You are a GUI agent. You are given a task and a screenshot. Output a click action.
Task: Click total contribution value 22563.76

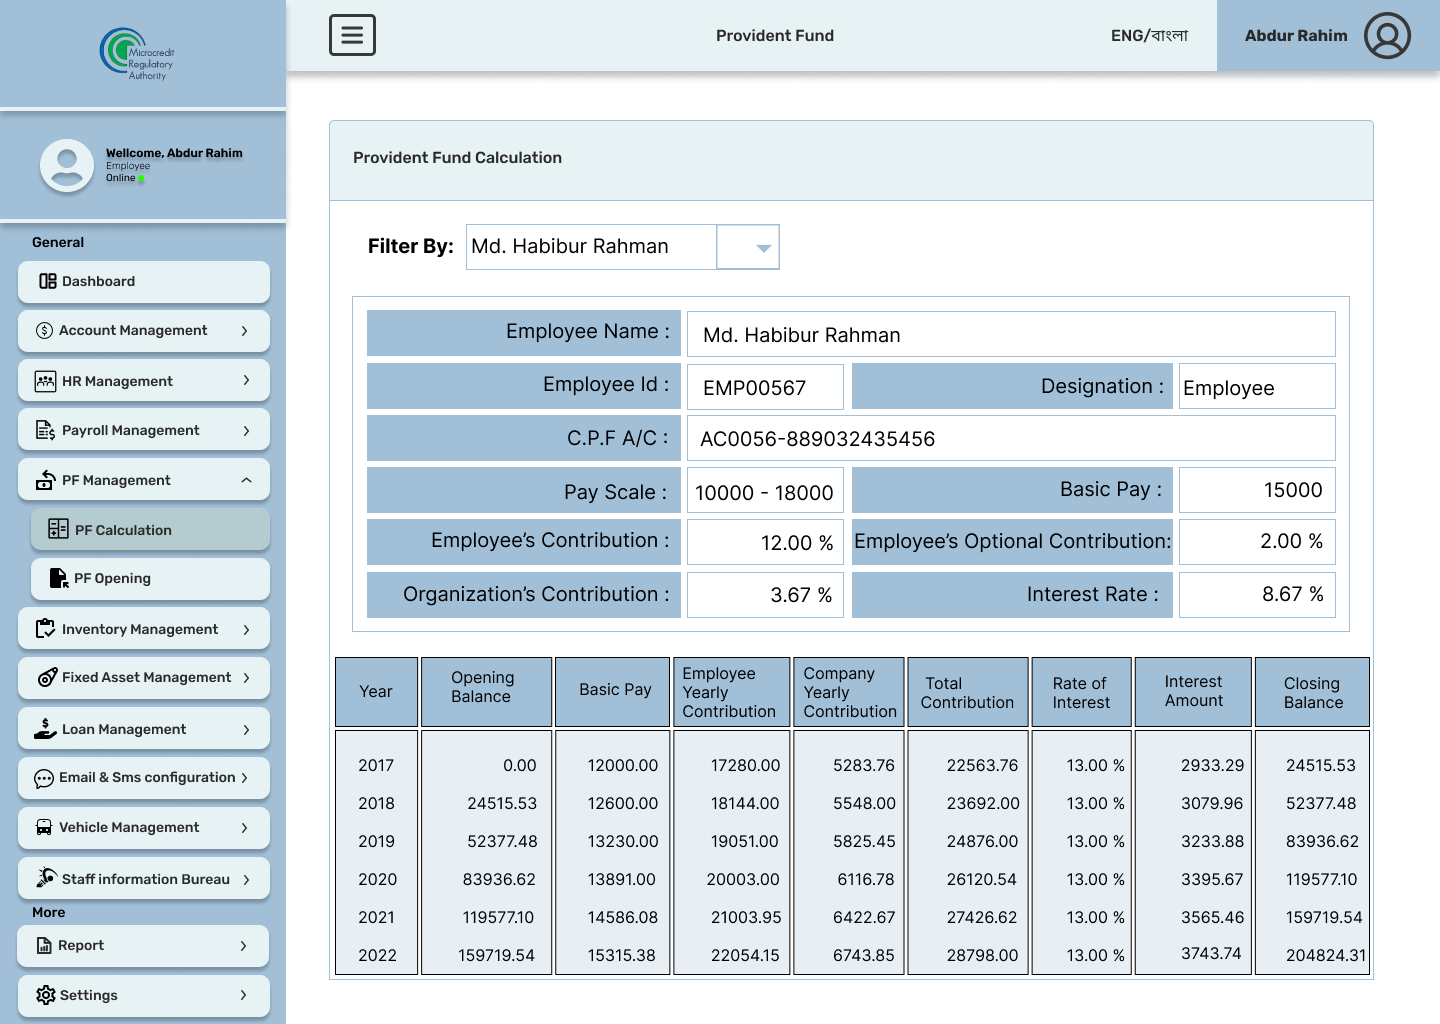(x=982, y=766)
